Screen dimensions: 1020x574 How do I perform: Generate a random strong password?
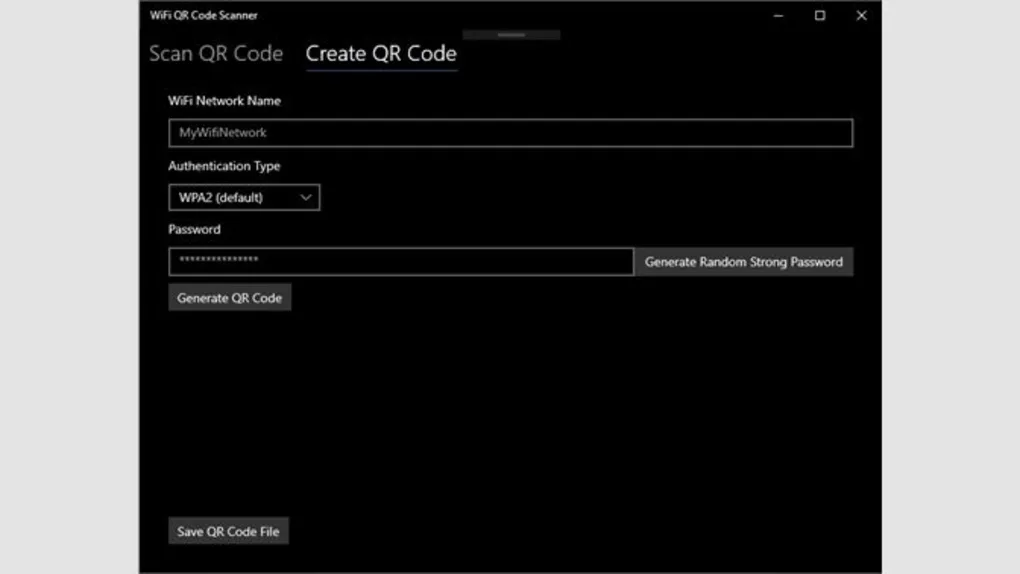point(744,262)
